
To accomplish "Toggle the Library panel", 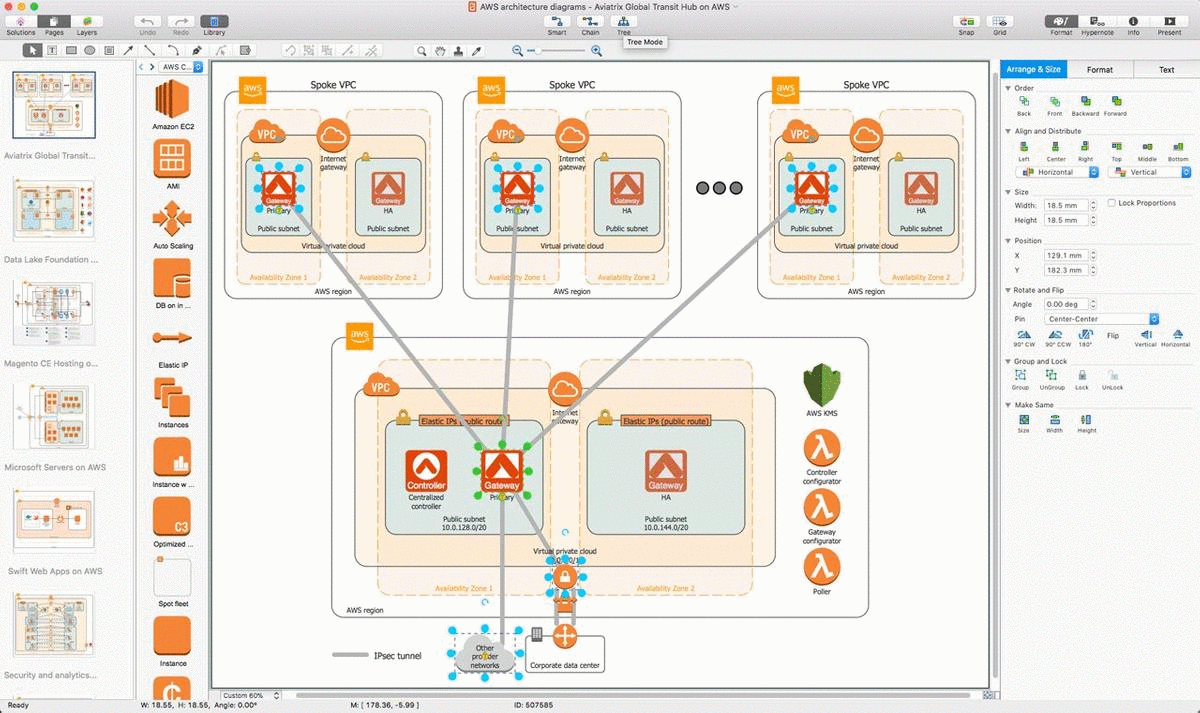I will [214, 21].
